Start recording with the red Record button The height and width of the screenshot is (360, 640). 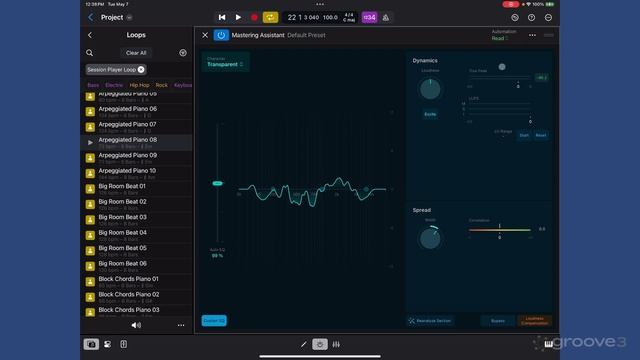pos(254,18)
